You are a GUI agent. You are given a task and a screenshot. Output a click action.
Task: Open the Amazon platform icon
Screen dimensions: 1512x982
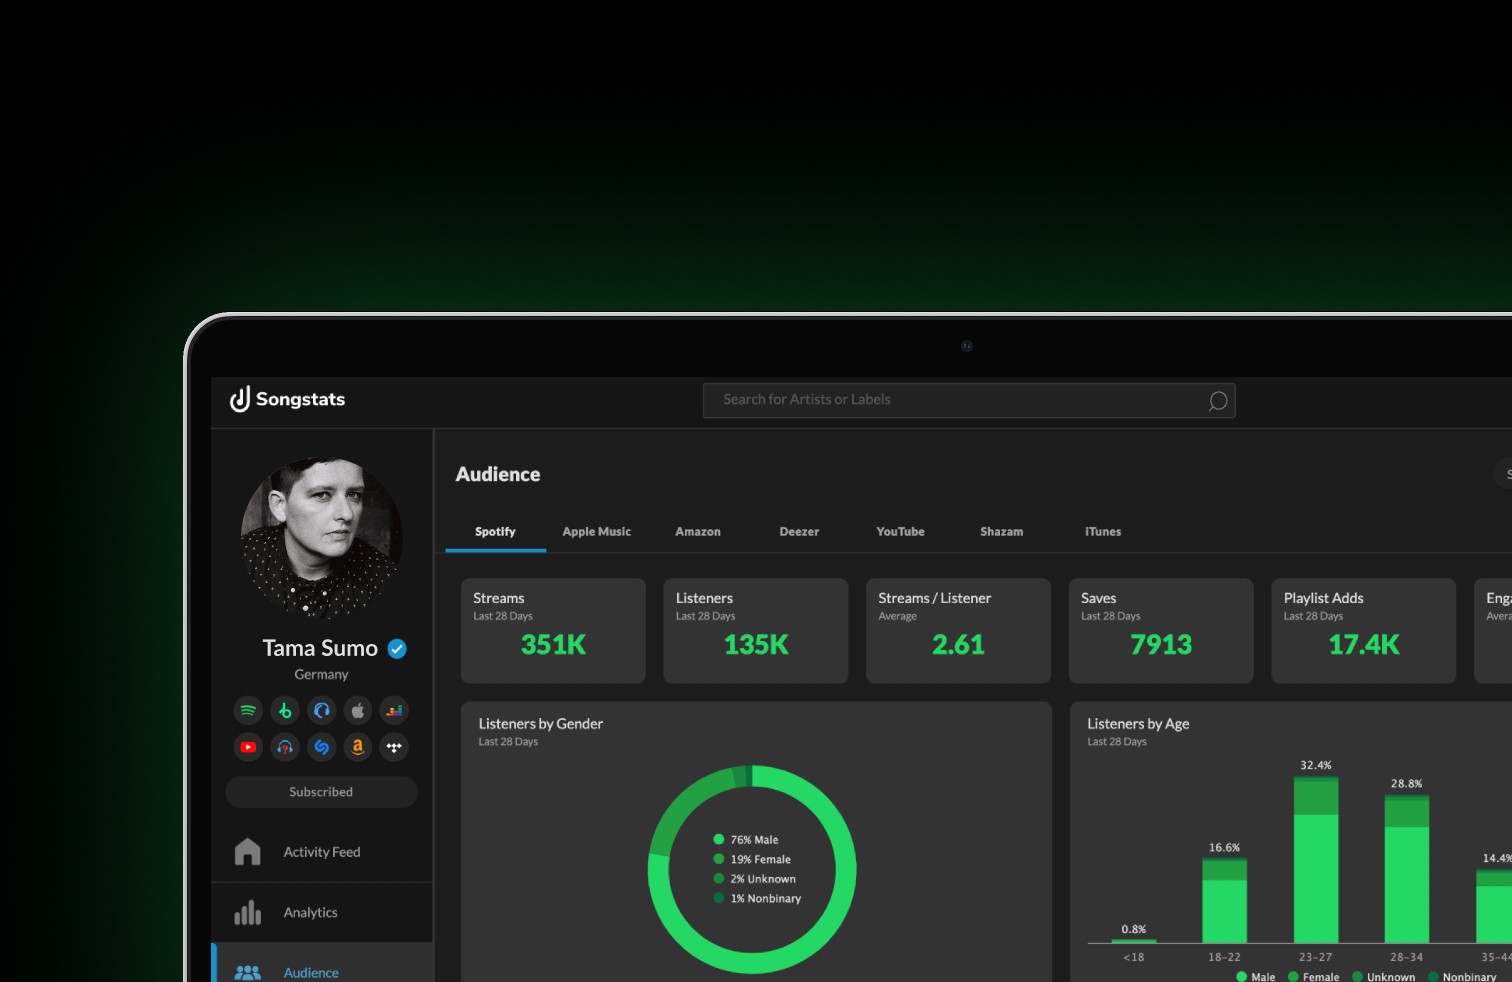358,747
